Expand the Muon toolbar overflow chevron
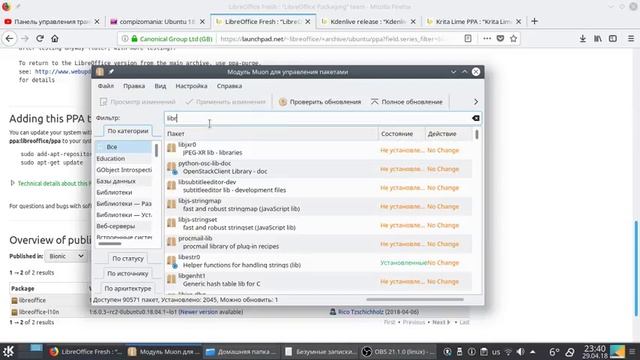 (476, 102)
